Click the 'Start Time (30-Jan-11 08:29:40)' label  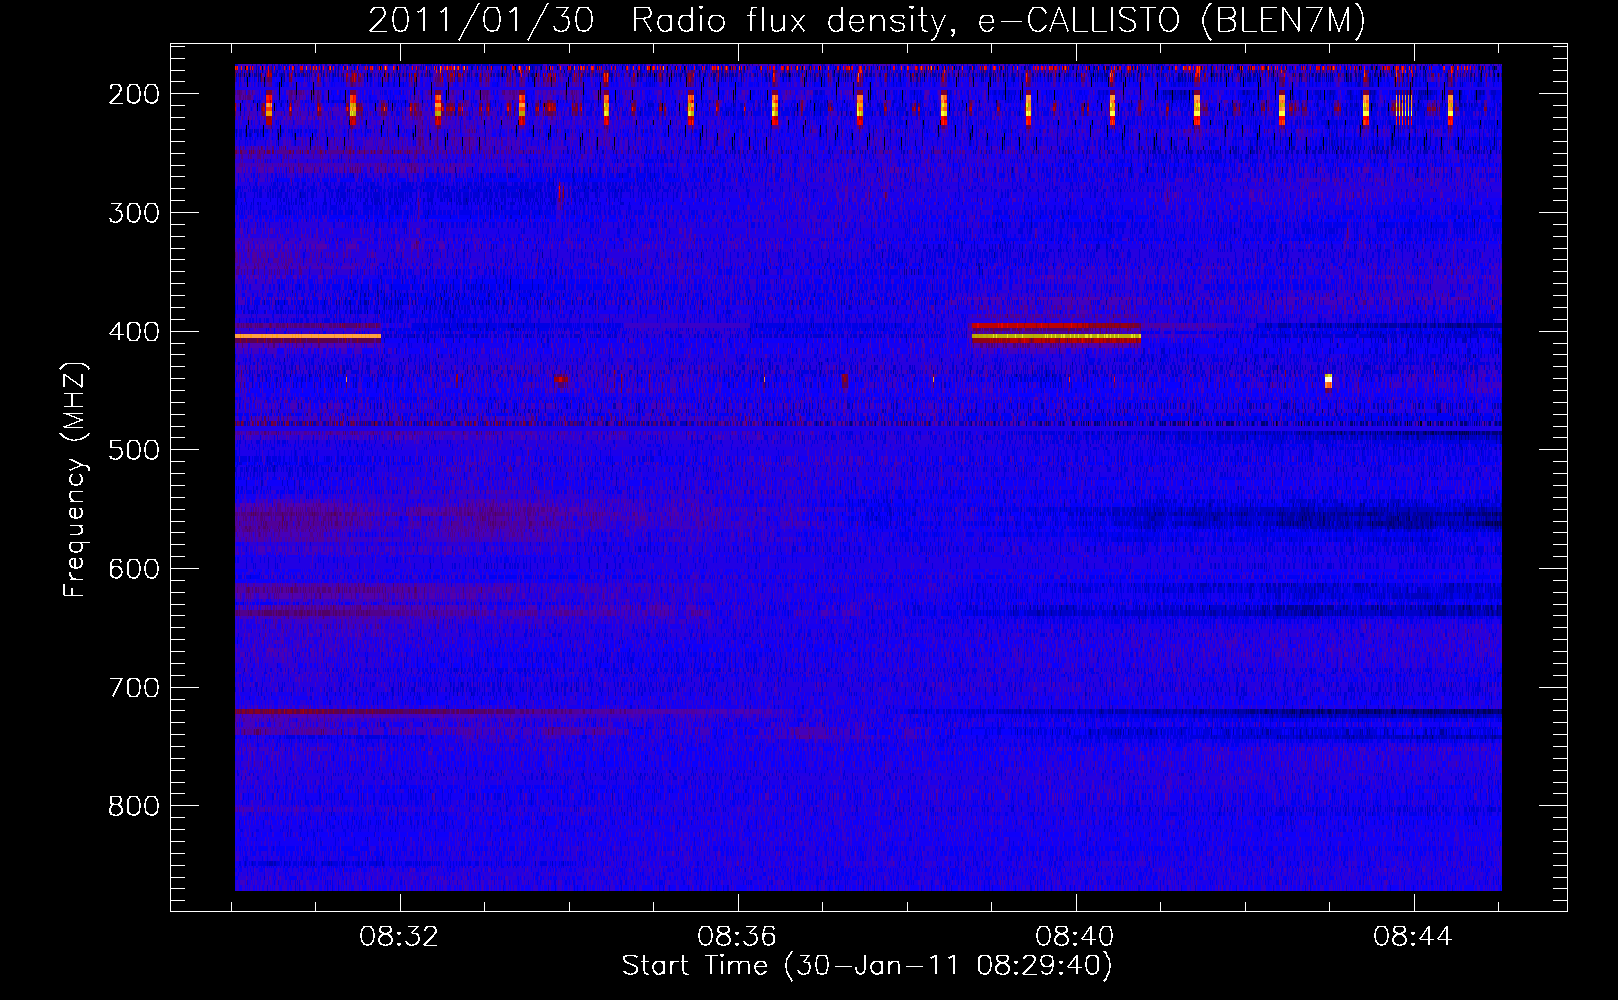(x=867, y=966)
